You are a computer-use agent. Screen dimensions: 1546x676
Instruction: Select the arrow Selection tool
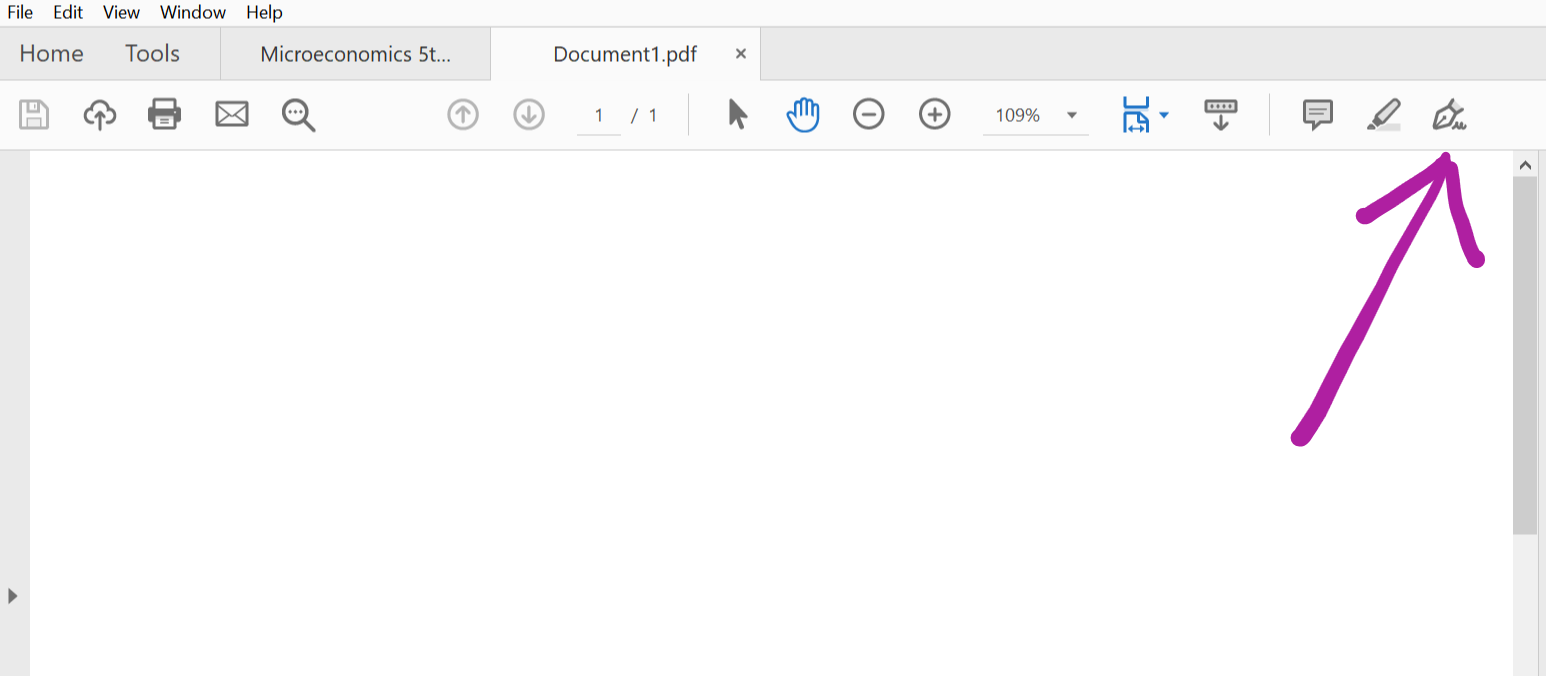coord(738,114)
